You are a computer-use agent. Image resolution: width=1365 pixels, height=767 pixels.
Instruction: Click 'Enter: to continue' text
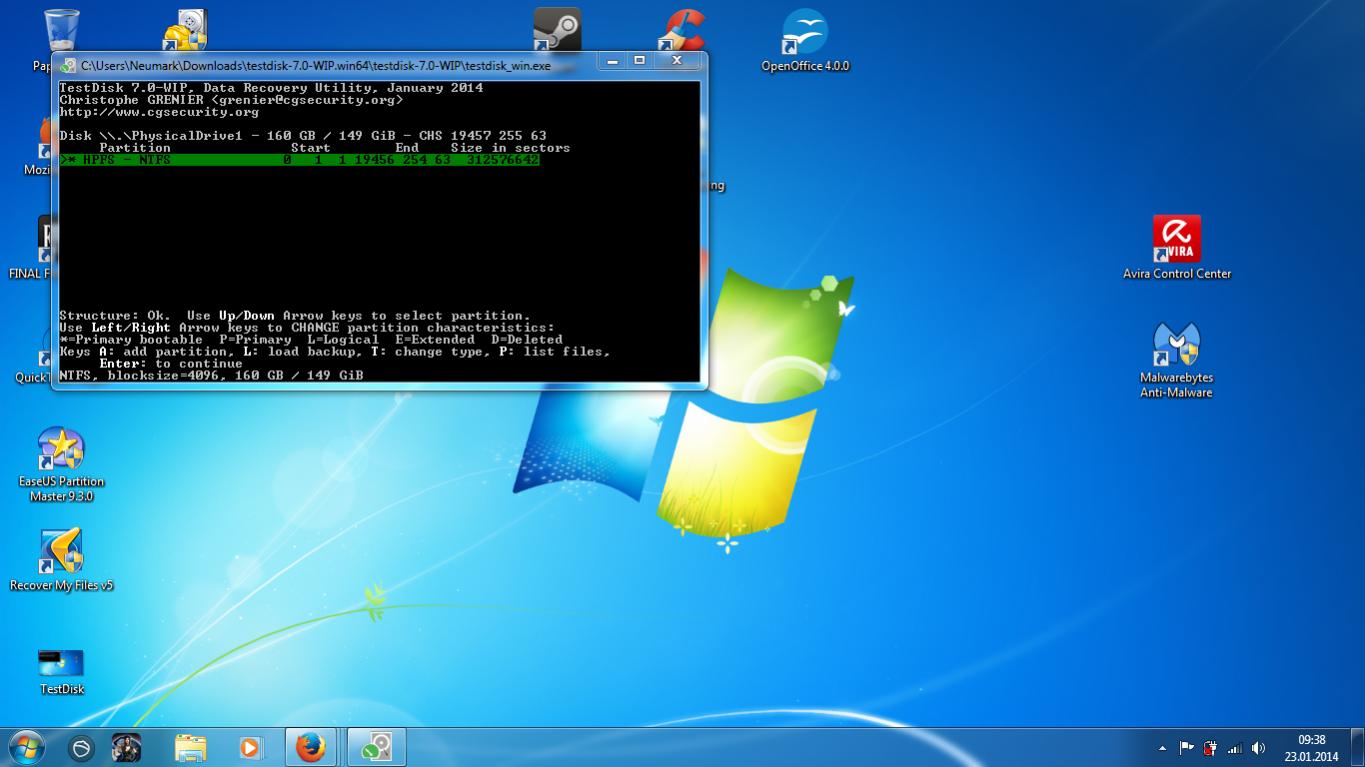coord(171,364)
